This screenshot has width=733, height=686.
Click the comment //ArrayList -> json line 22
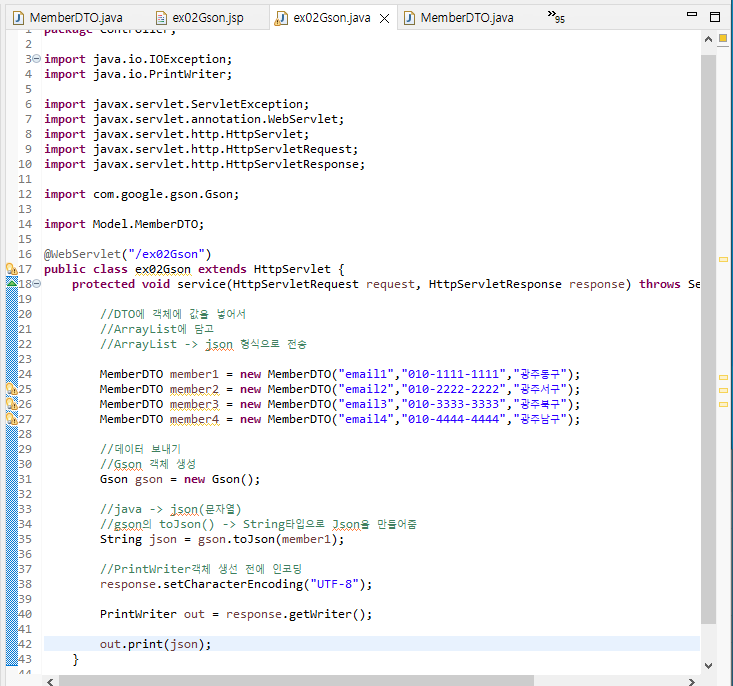pos(203,344)
